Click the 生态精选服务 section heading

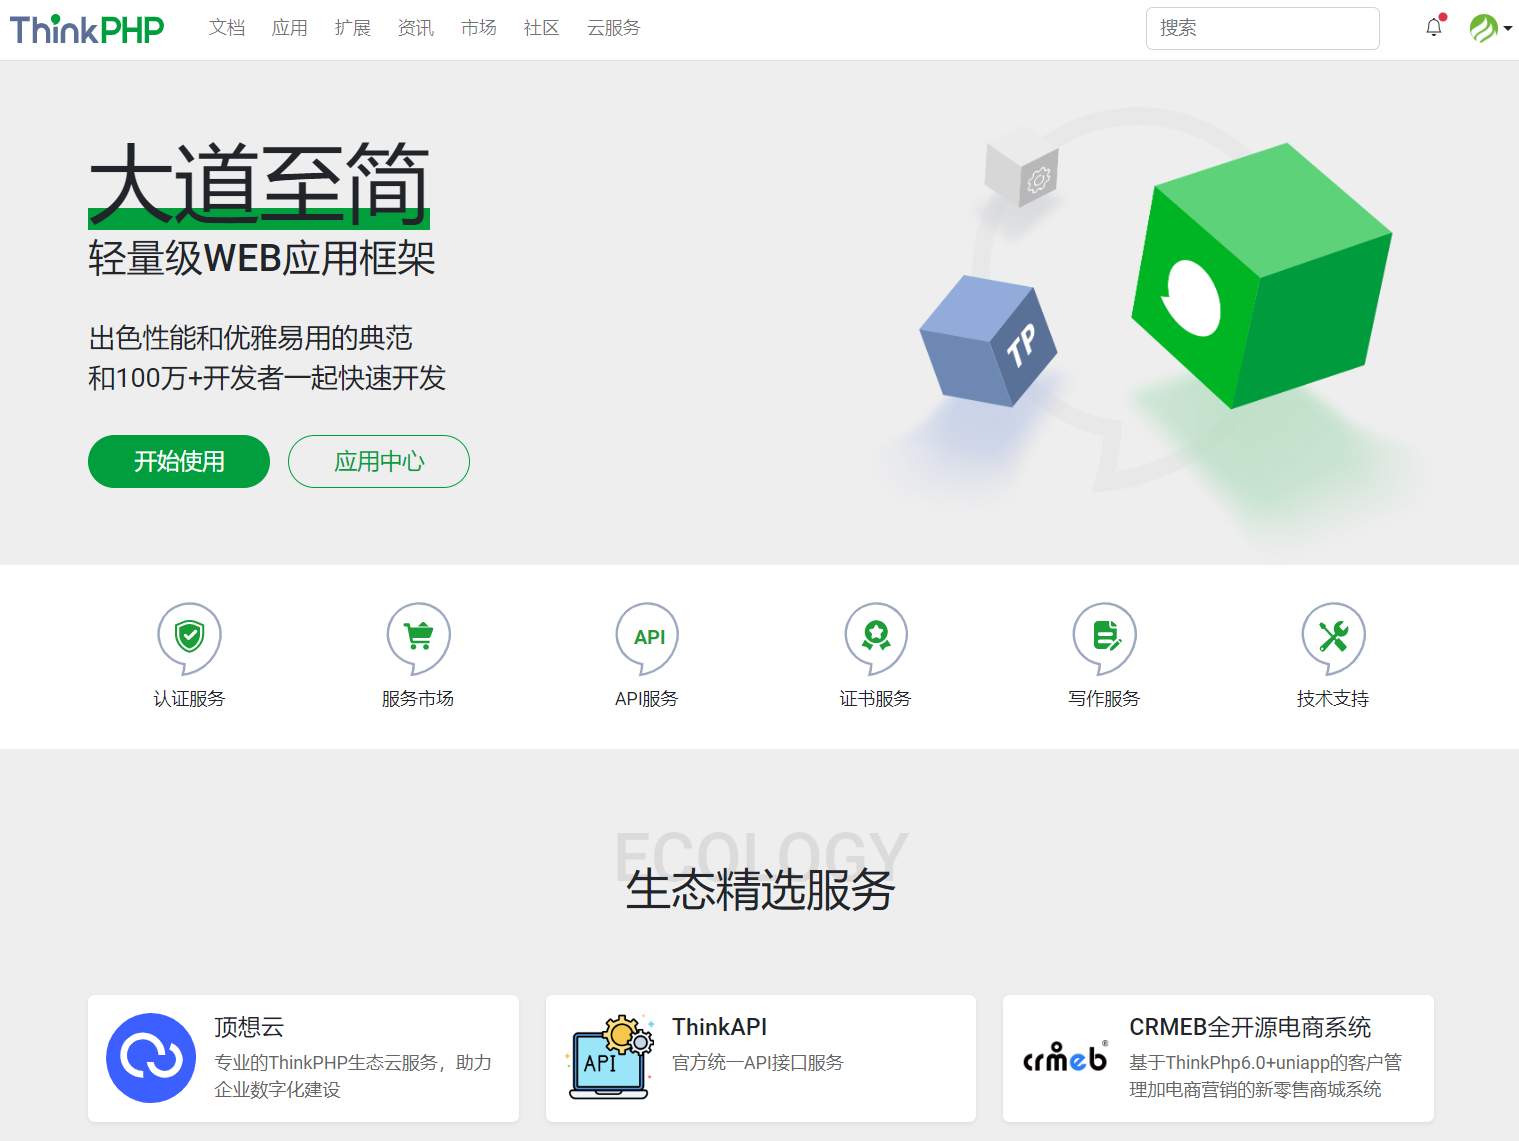(x=760, y=889)
